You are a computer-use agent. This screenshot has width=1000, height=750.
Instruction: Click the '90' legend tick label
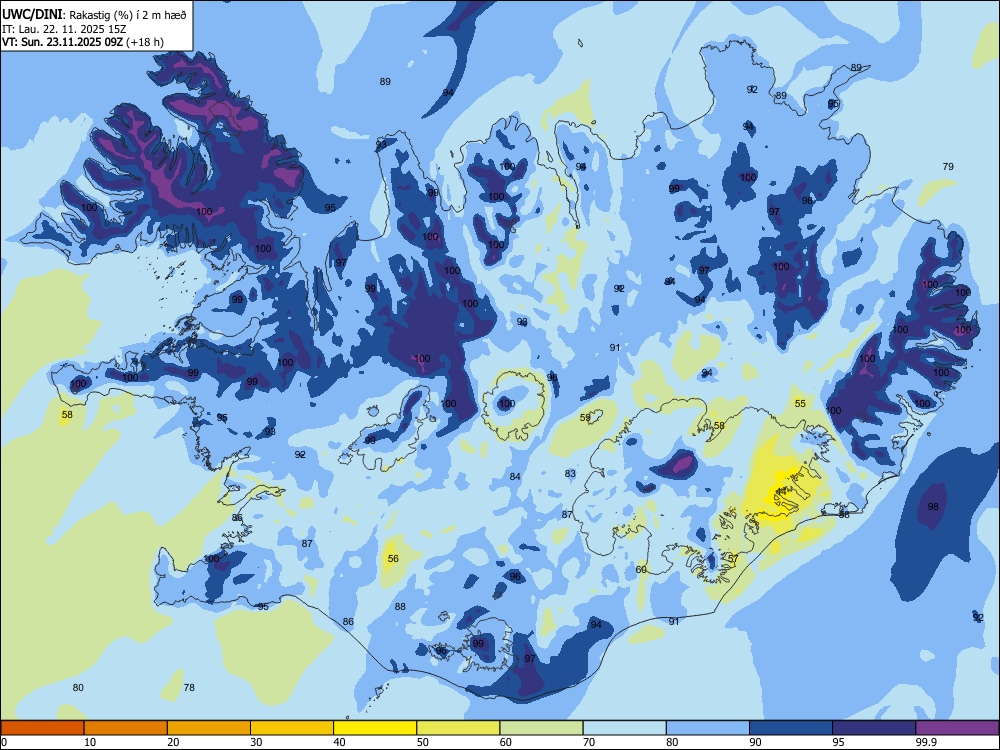pyautogui.click(x=755, y=742)
